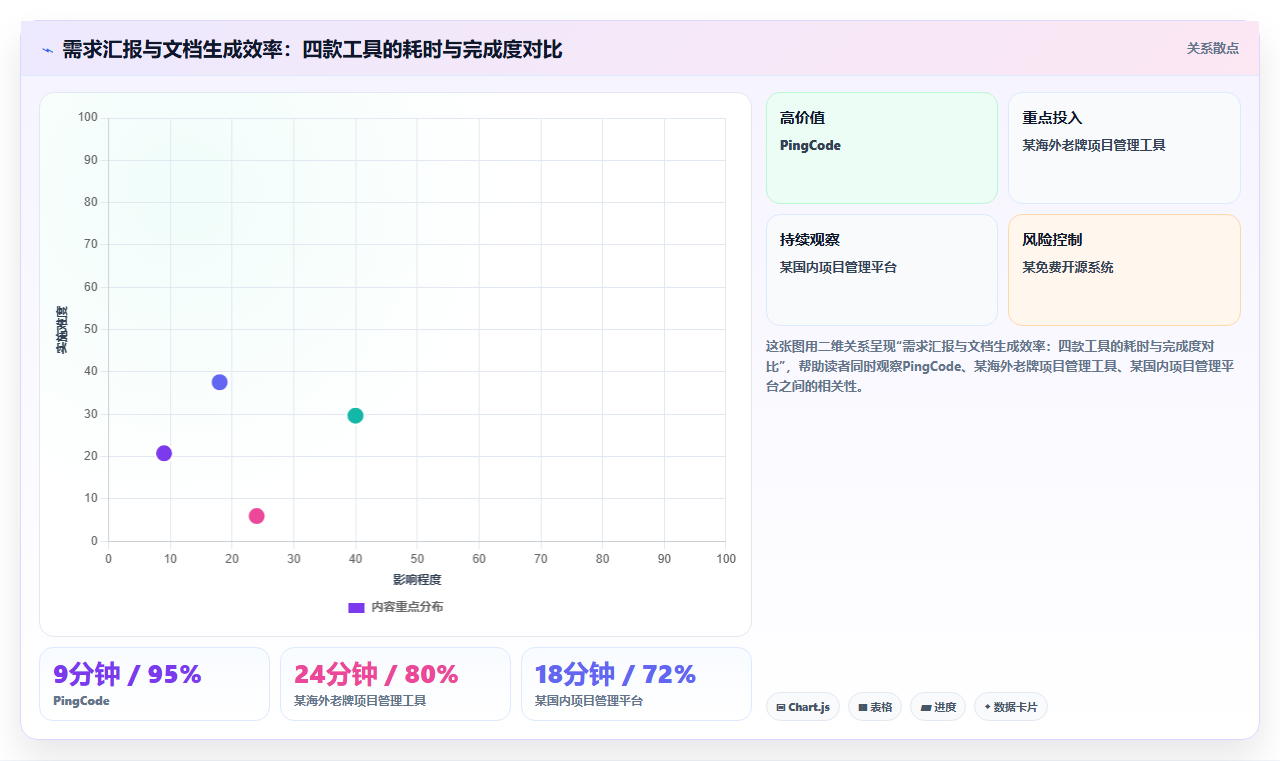
Task: Click the 表格 chip square icon
Action: coord(863,708)
